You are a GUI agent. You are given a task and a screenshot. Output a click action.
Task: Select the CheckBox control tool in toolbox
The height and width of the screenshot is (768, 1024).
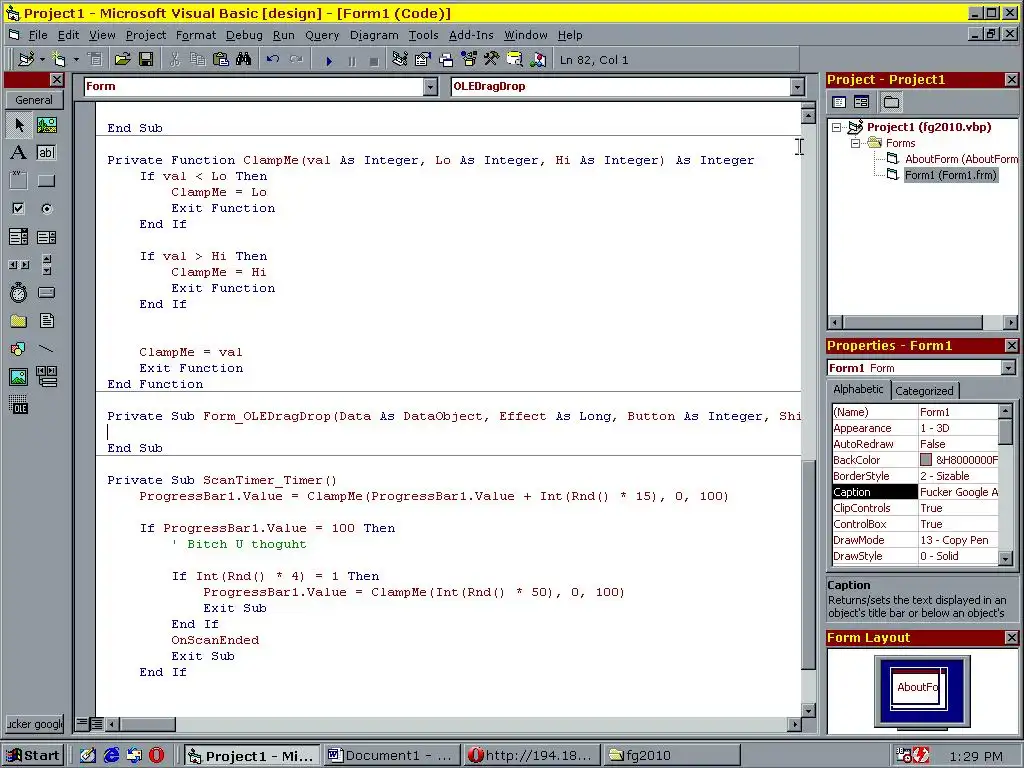pyautogui.click(x=19, y=209)
